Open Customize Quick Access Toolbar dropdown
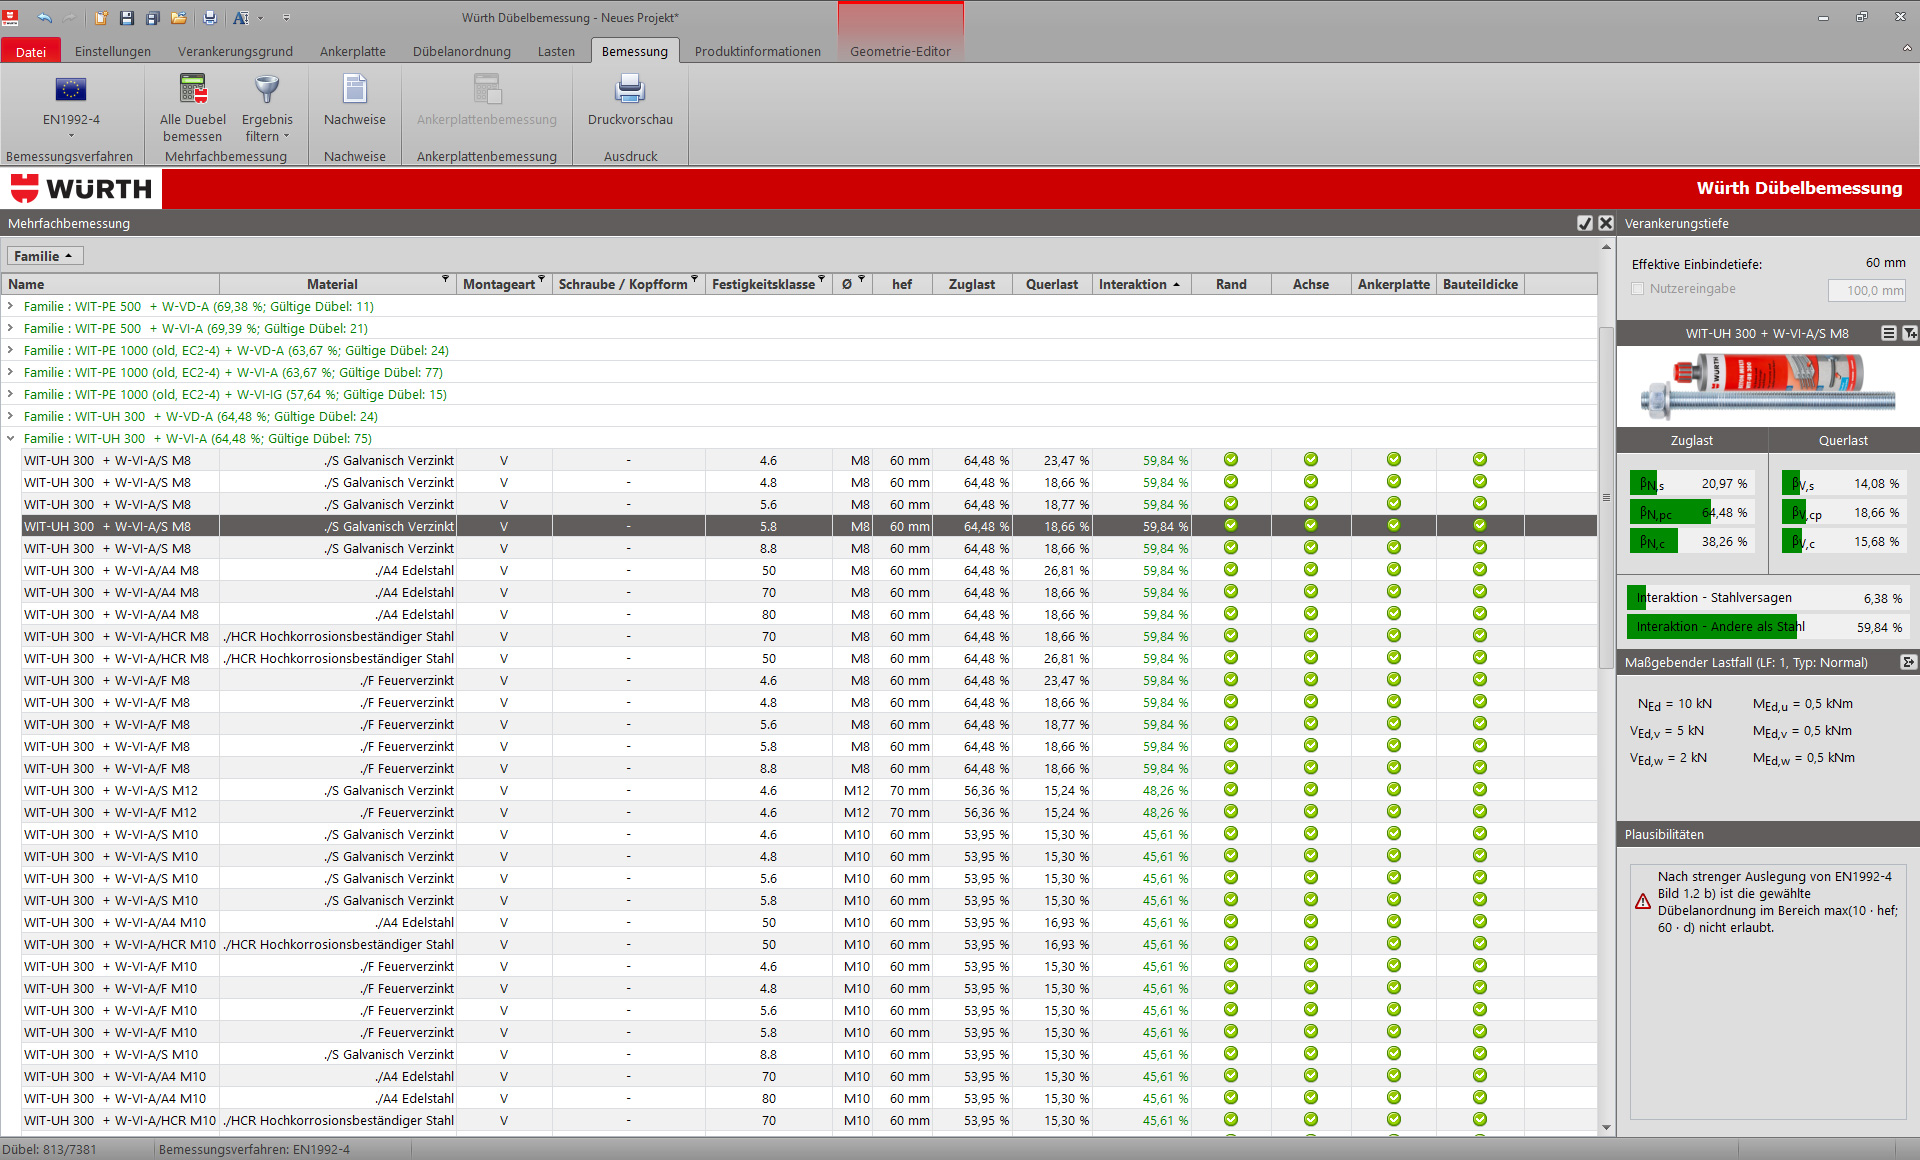The width and height of the screenshot is (1920, 1160). 286,17
